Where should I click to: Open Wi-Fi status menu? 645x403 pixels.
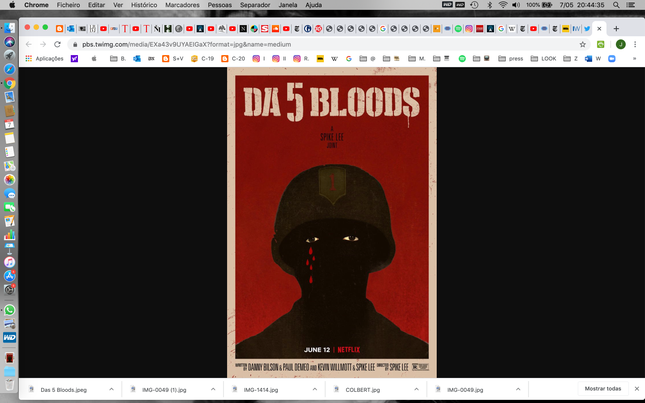coord(503,5)
